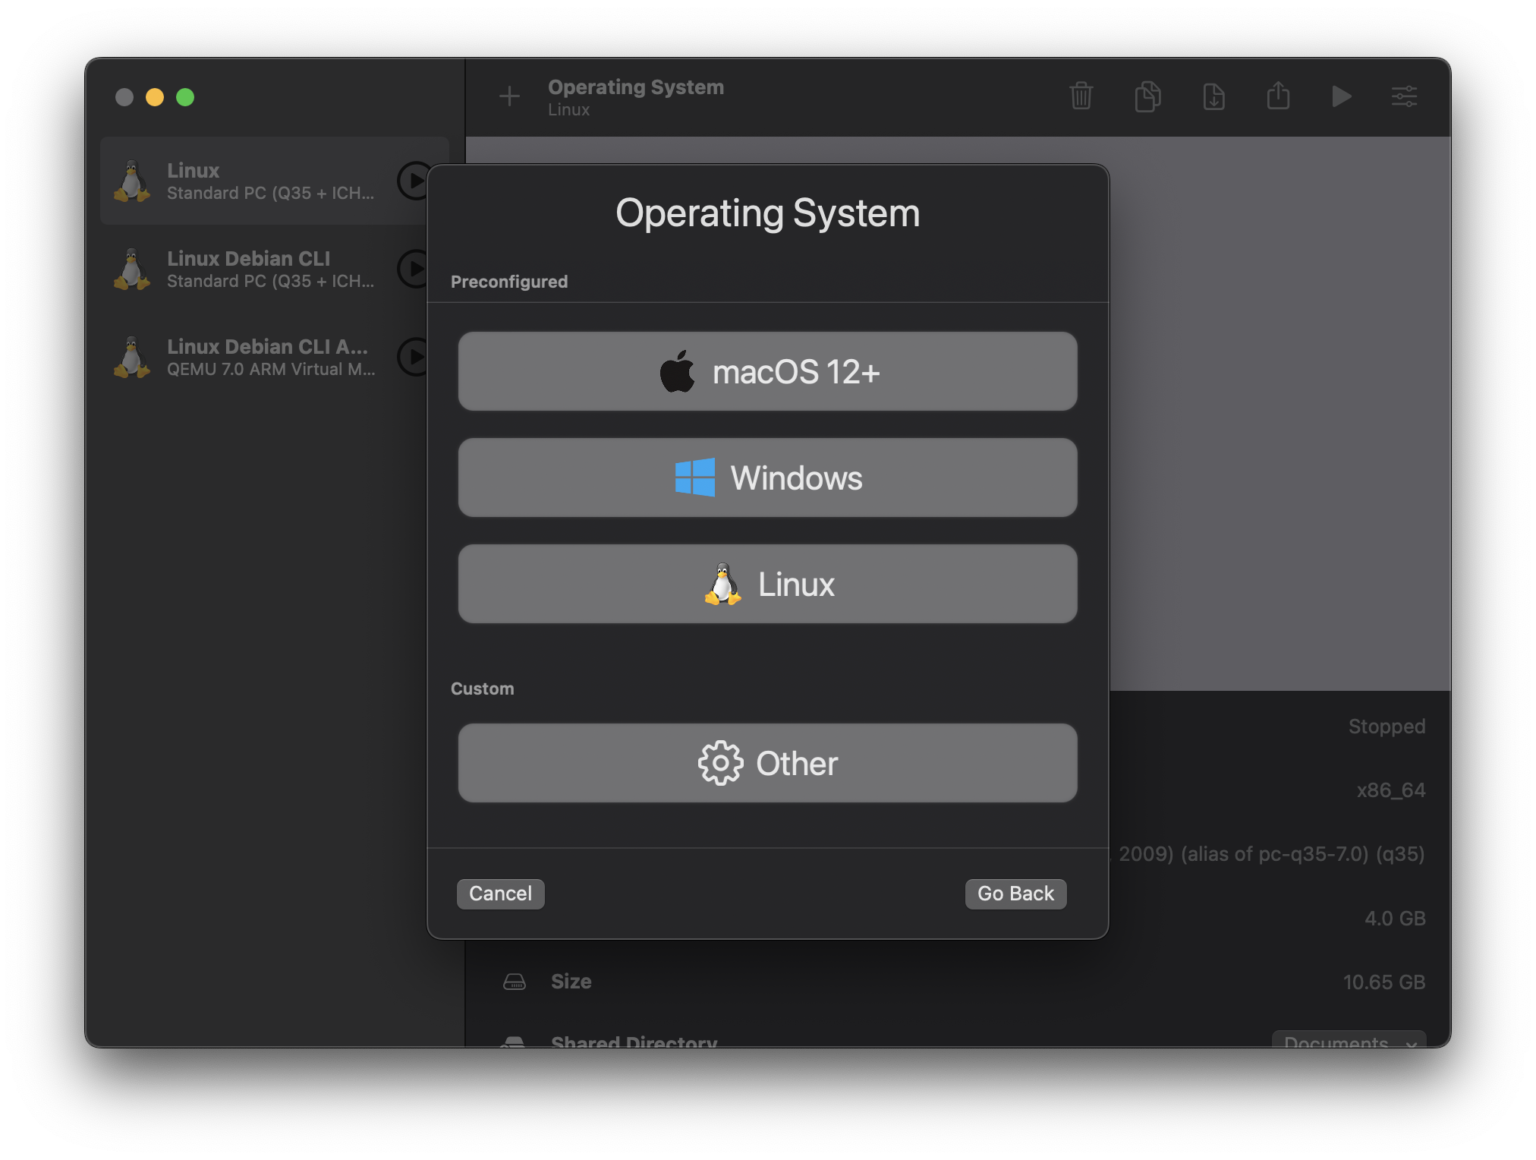Go back to the previous wizard step
This screenshot has height=1160, width=1536.
tap(1015, 893)
